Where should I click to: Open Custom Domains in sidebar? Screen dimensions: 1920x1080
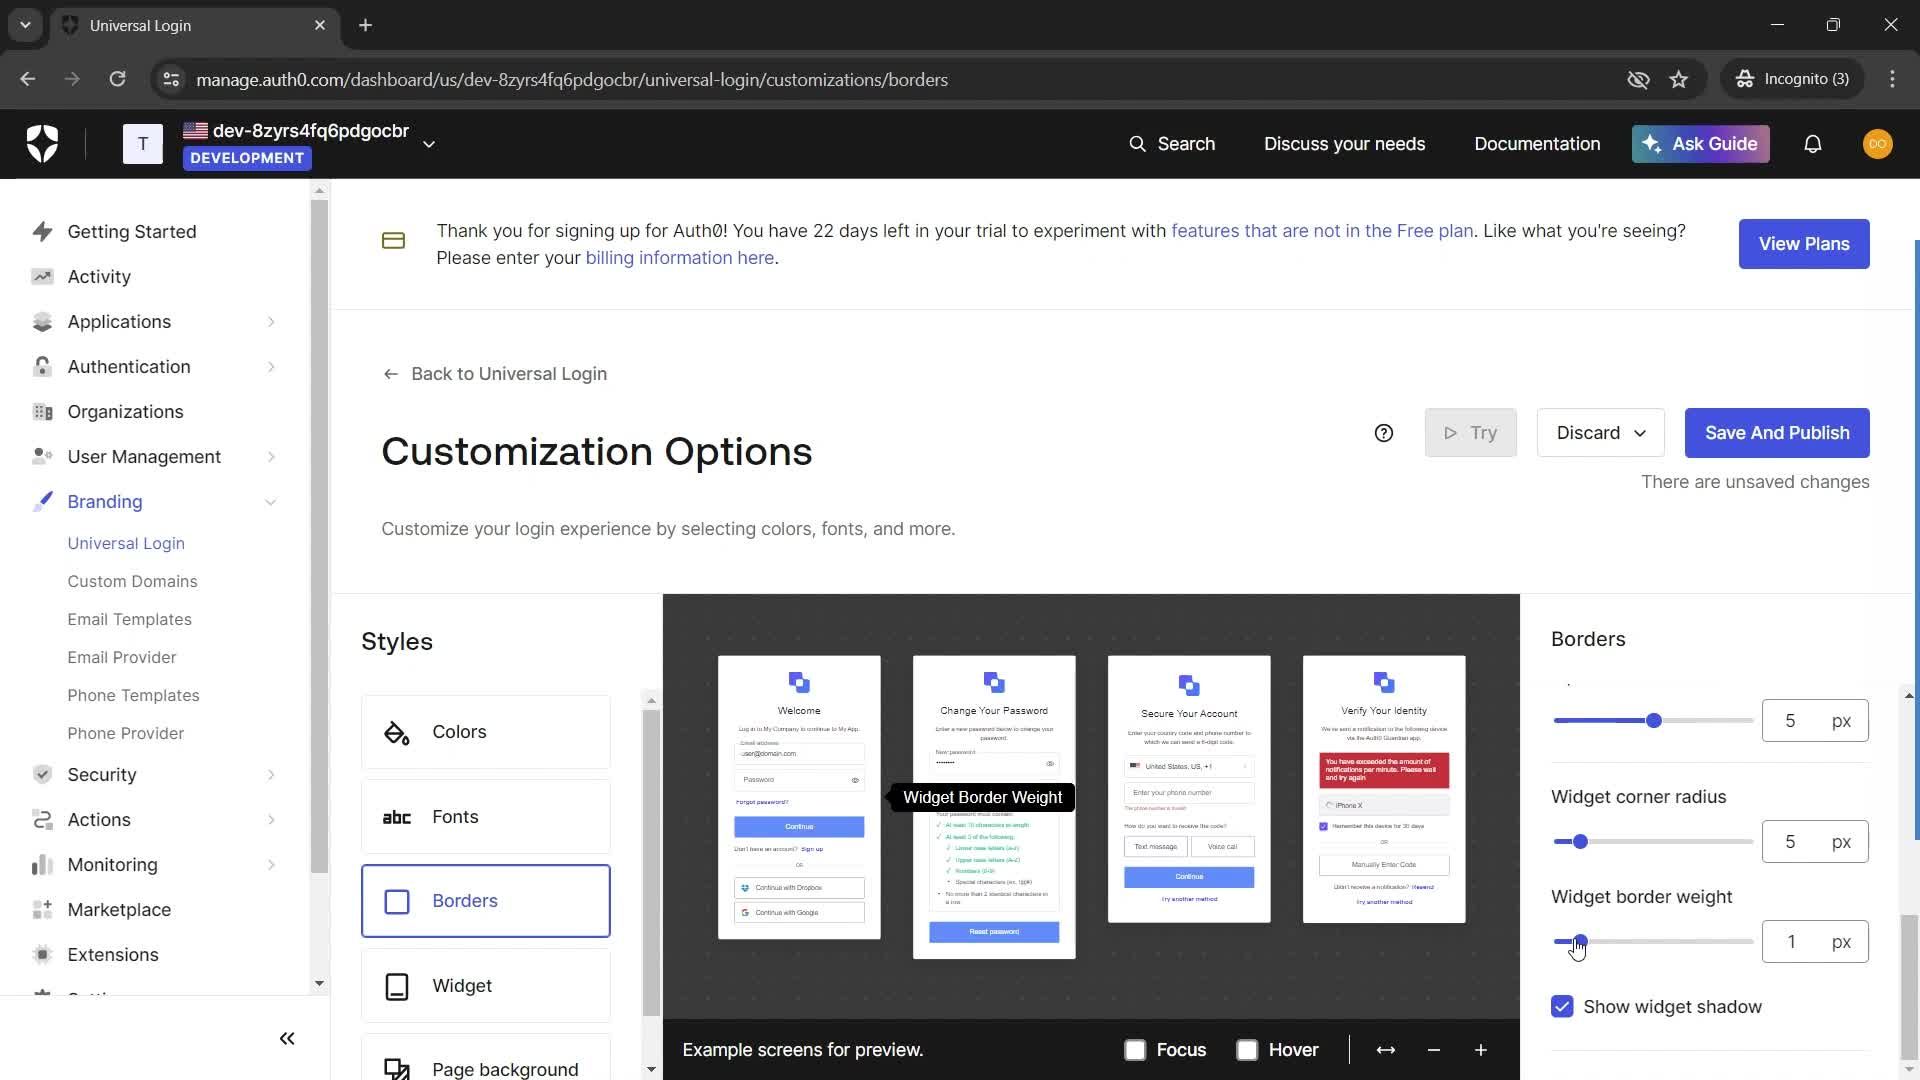132,582
